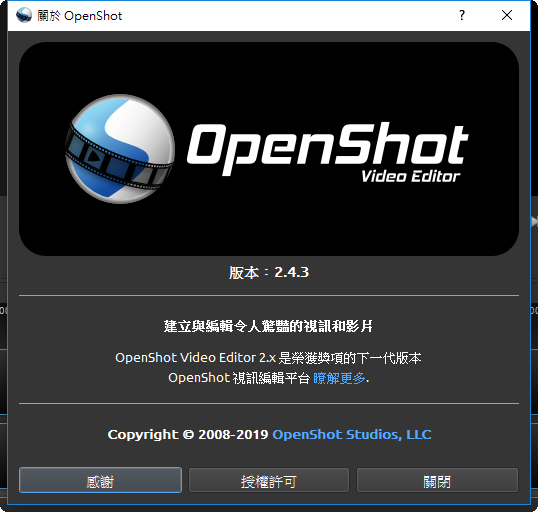Open the OpenShot Studios, LLC link
This screenshot has width=538, height=512.
[352, 434]
